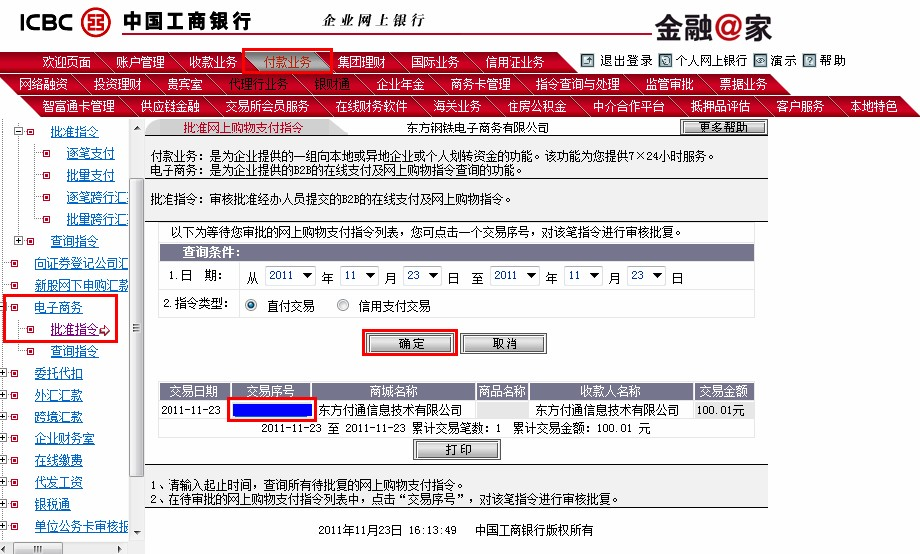Click the personal banking icon beside 个人网上银行
This screenshot has height=554, width=920.
click(x=665, y=60)
